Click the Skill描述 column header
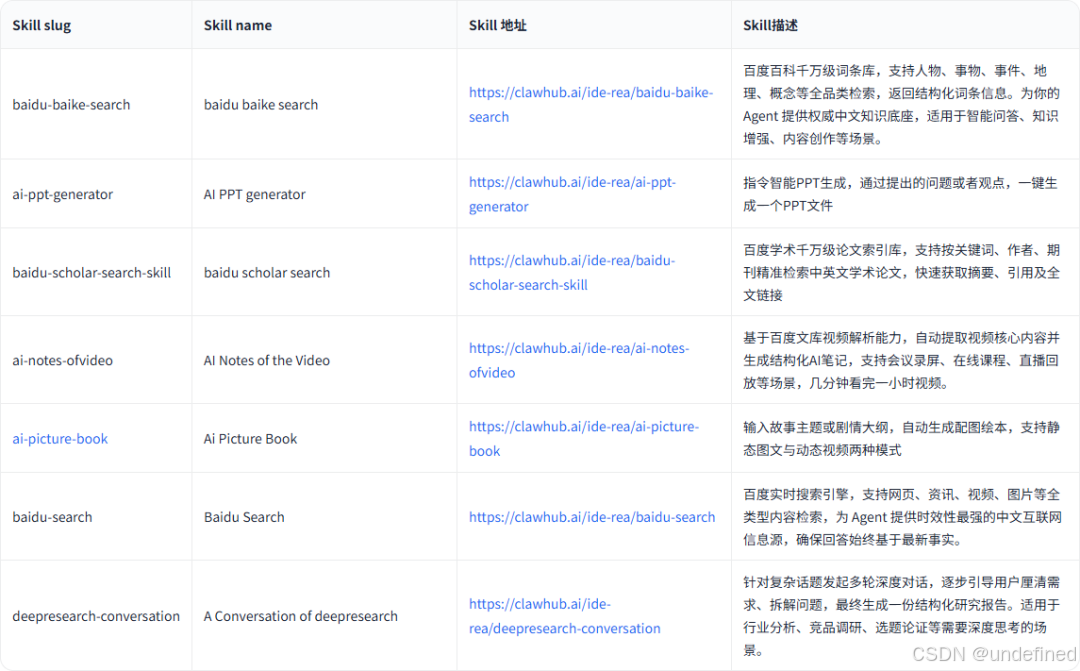Viewport: 1080px width, 671px height. 767,25
